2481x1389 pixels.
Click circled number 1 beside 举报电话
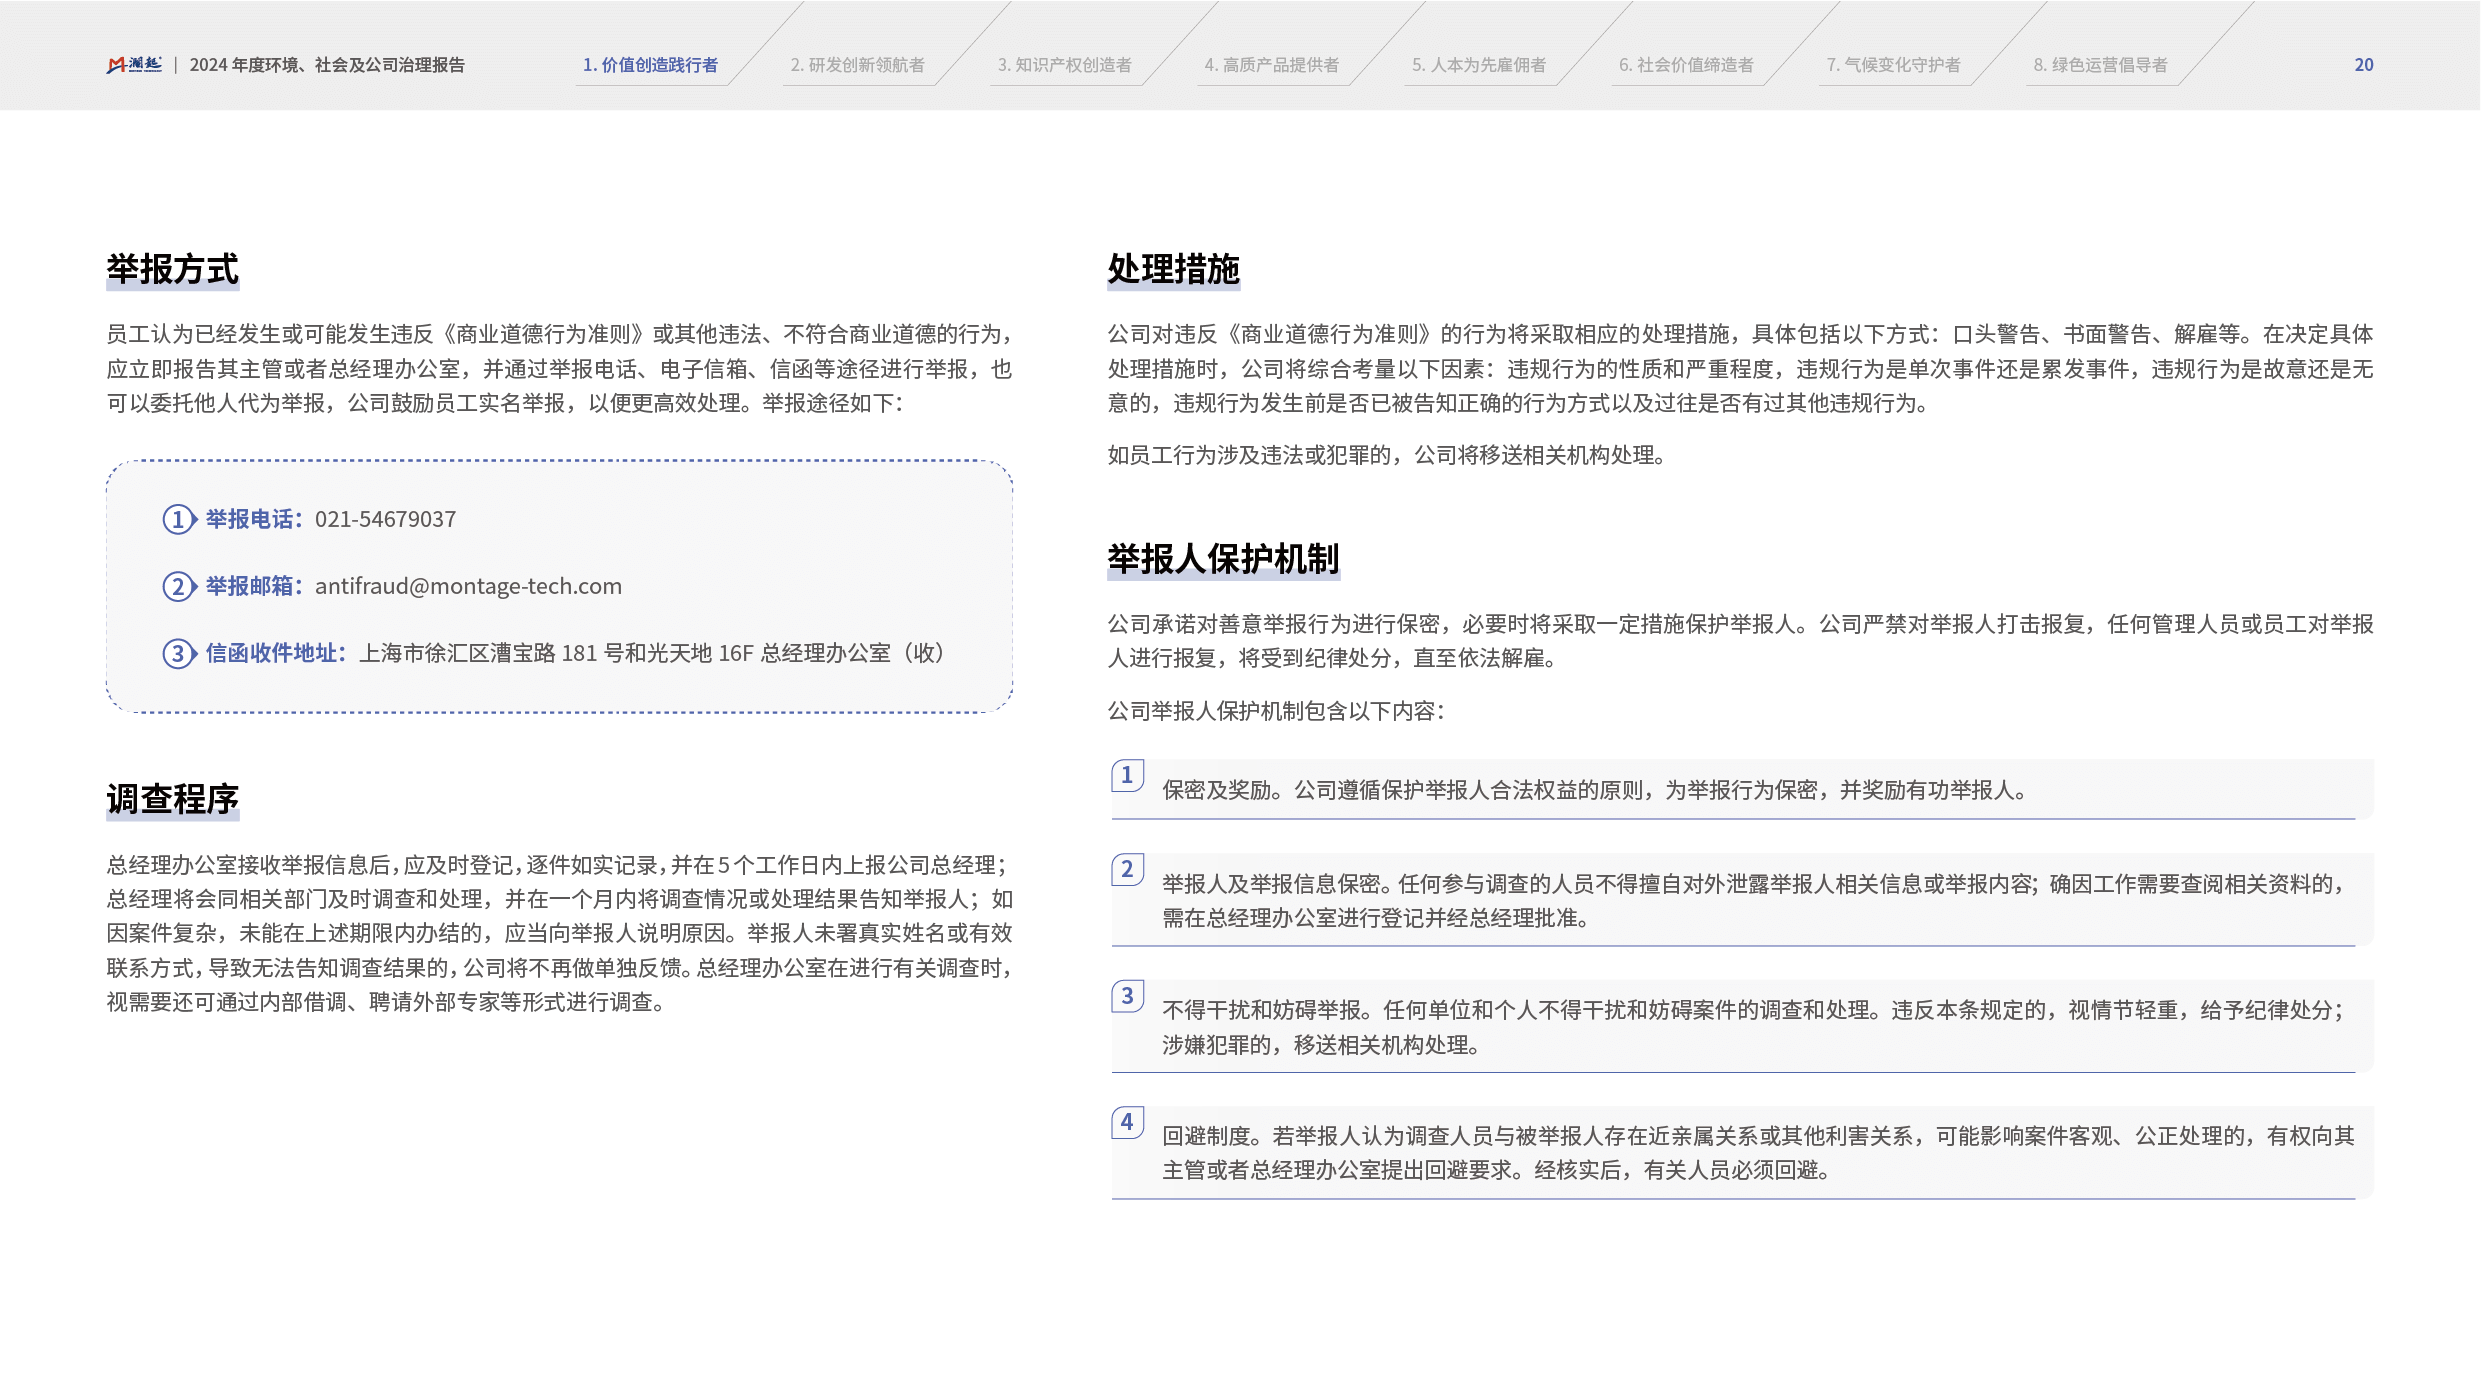point(179,519)
